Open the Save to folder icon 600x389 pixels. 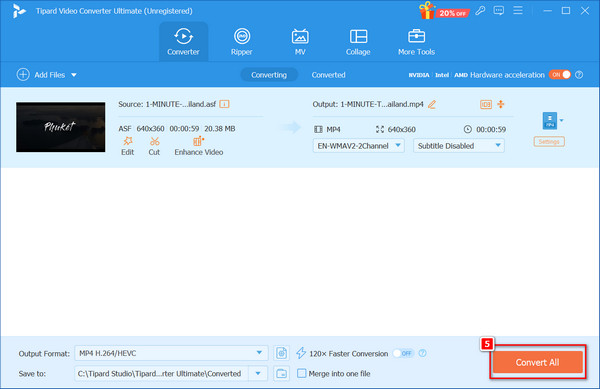[281, 373]
